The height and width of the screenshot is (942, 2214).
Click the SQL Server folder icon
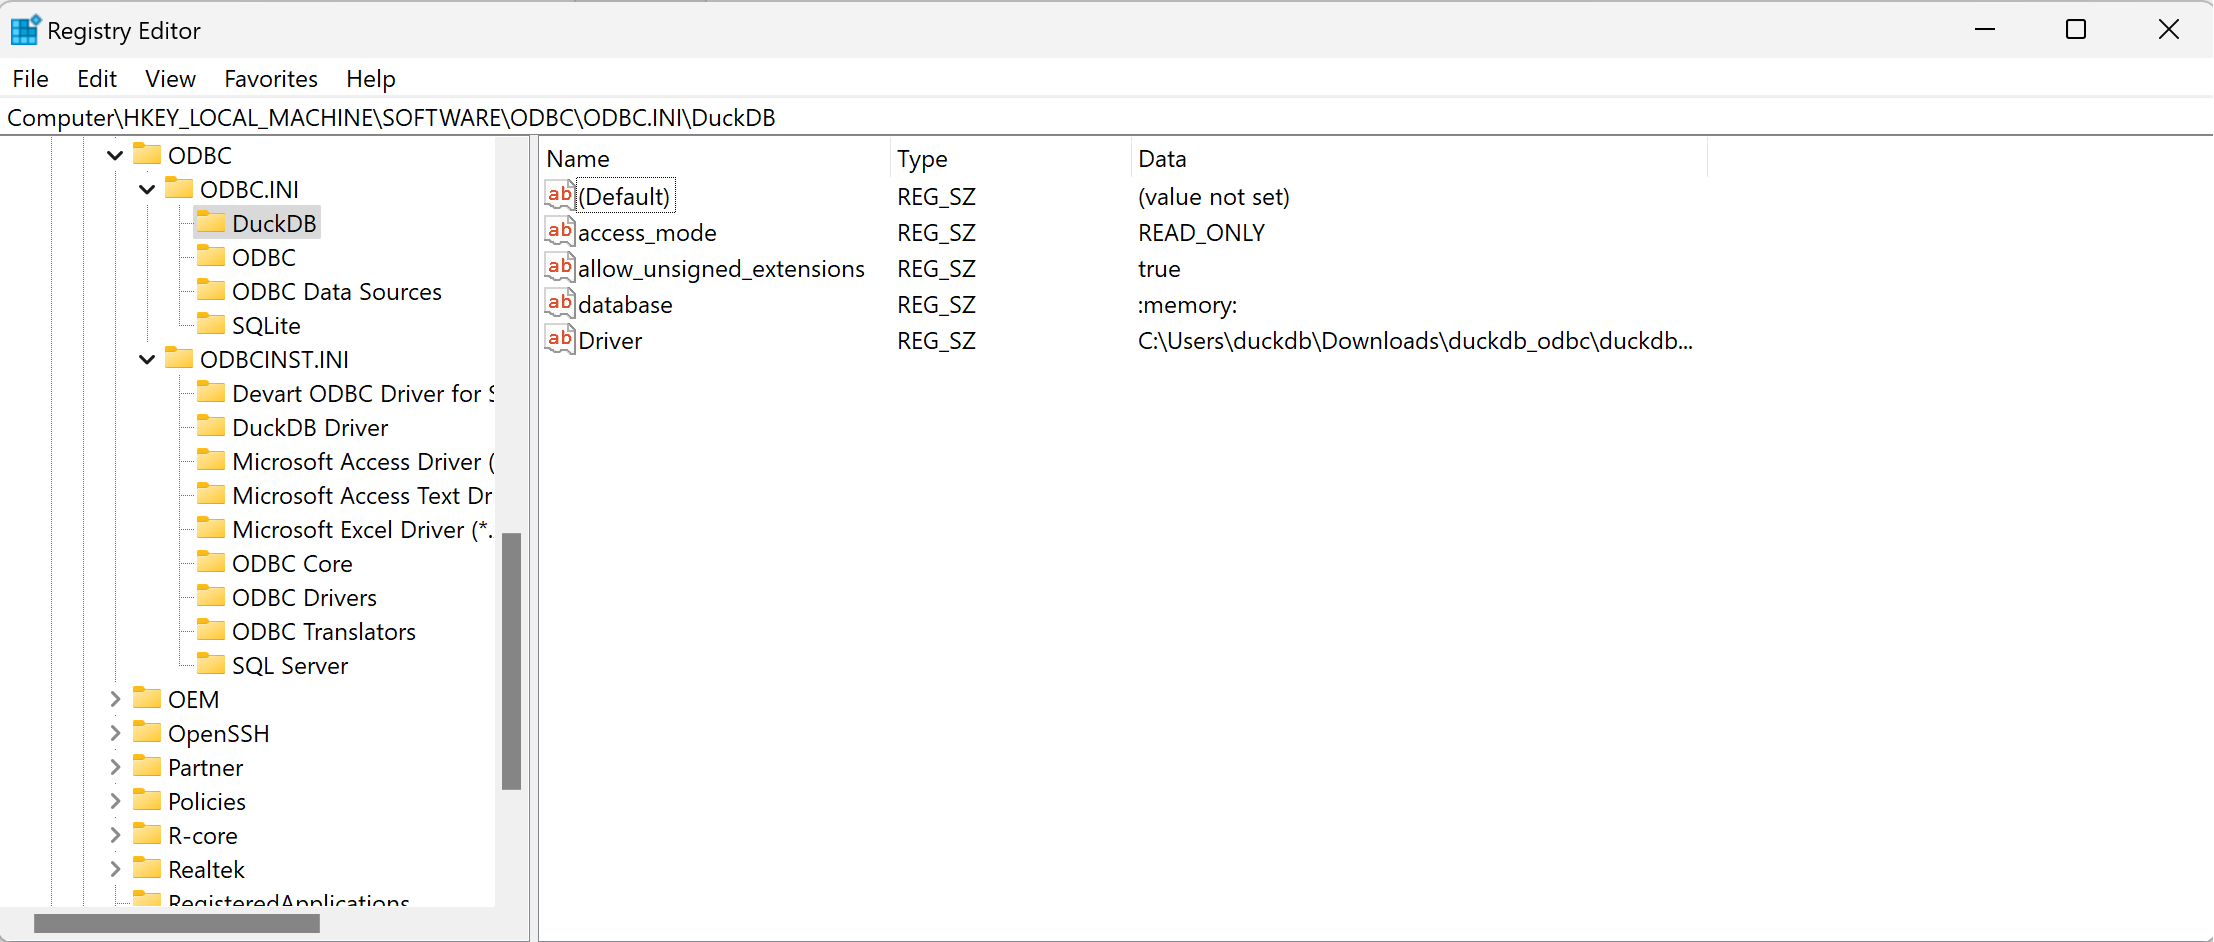212,664
